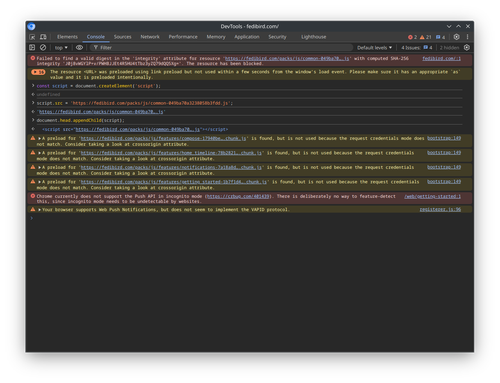Toggle the device toolbar icon
The height and width of the screenshot is (383, 500).
tap(43, 37)
